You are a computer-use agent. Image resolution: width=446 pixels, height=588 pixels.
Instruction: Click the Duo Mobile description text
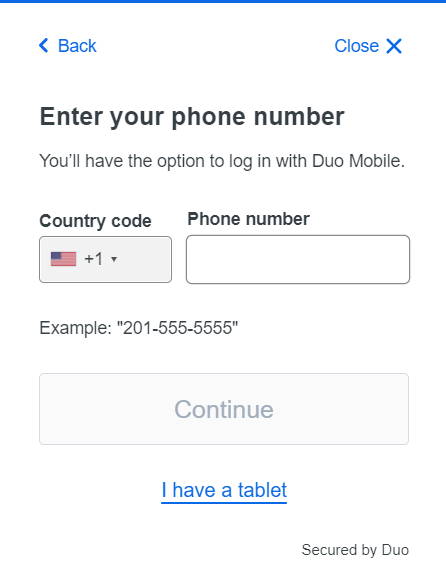222,161
